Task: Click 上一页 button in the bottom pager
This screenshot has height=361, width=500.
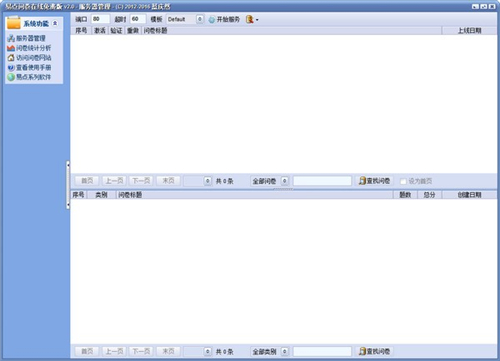Action: (x=114, y=351)
